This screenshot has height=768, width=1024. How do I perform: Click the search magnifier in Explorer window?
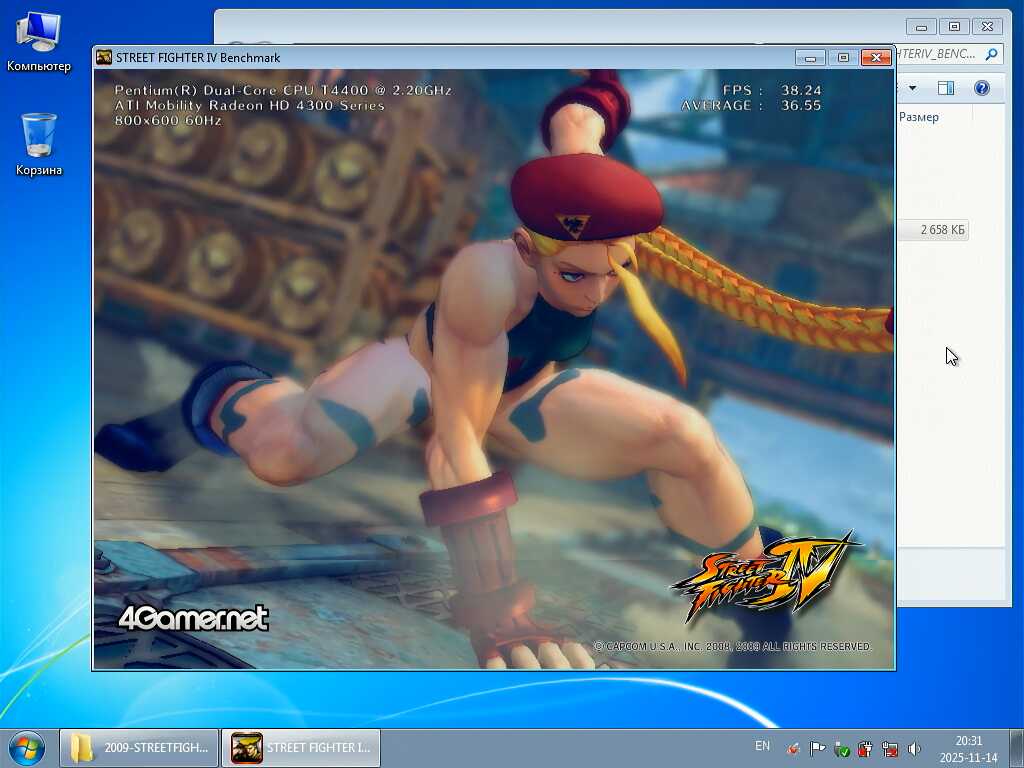click(991, 54)
